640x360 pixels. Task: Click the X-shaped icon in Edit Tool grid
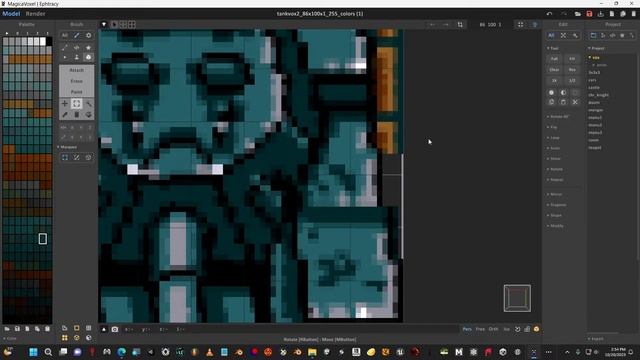[x=575, y=102]
